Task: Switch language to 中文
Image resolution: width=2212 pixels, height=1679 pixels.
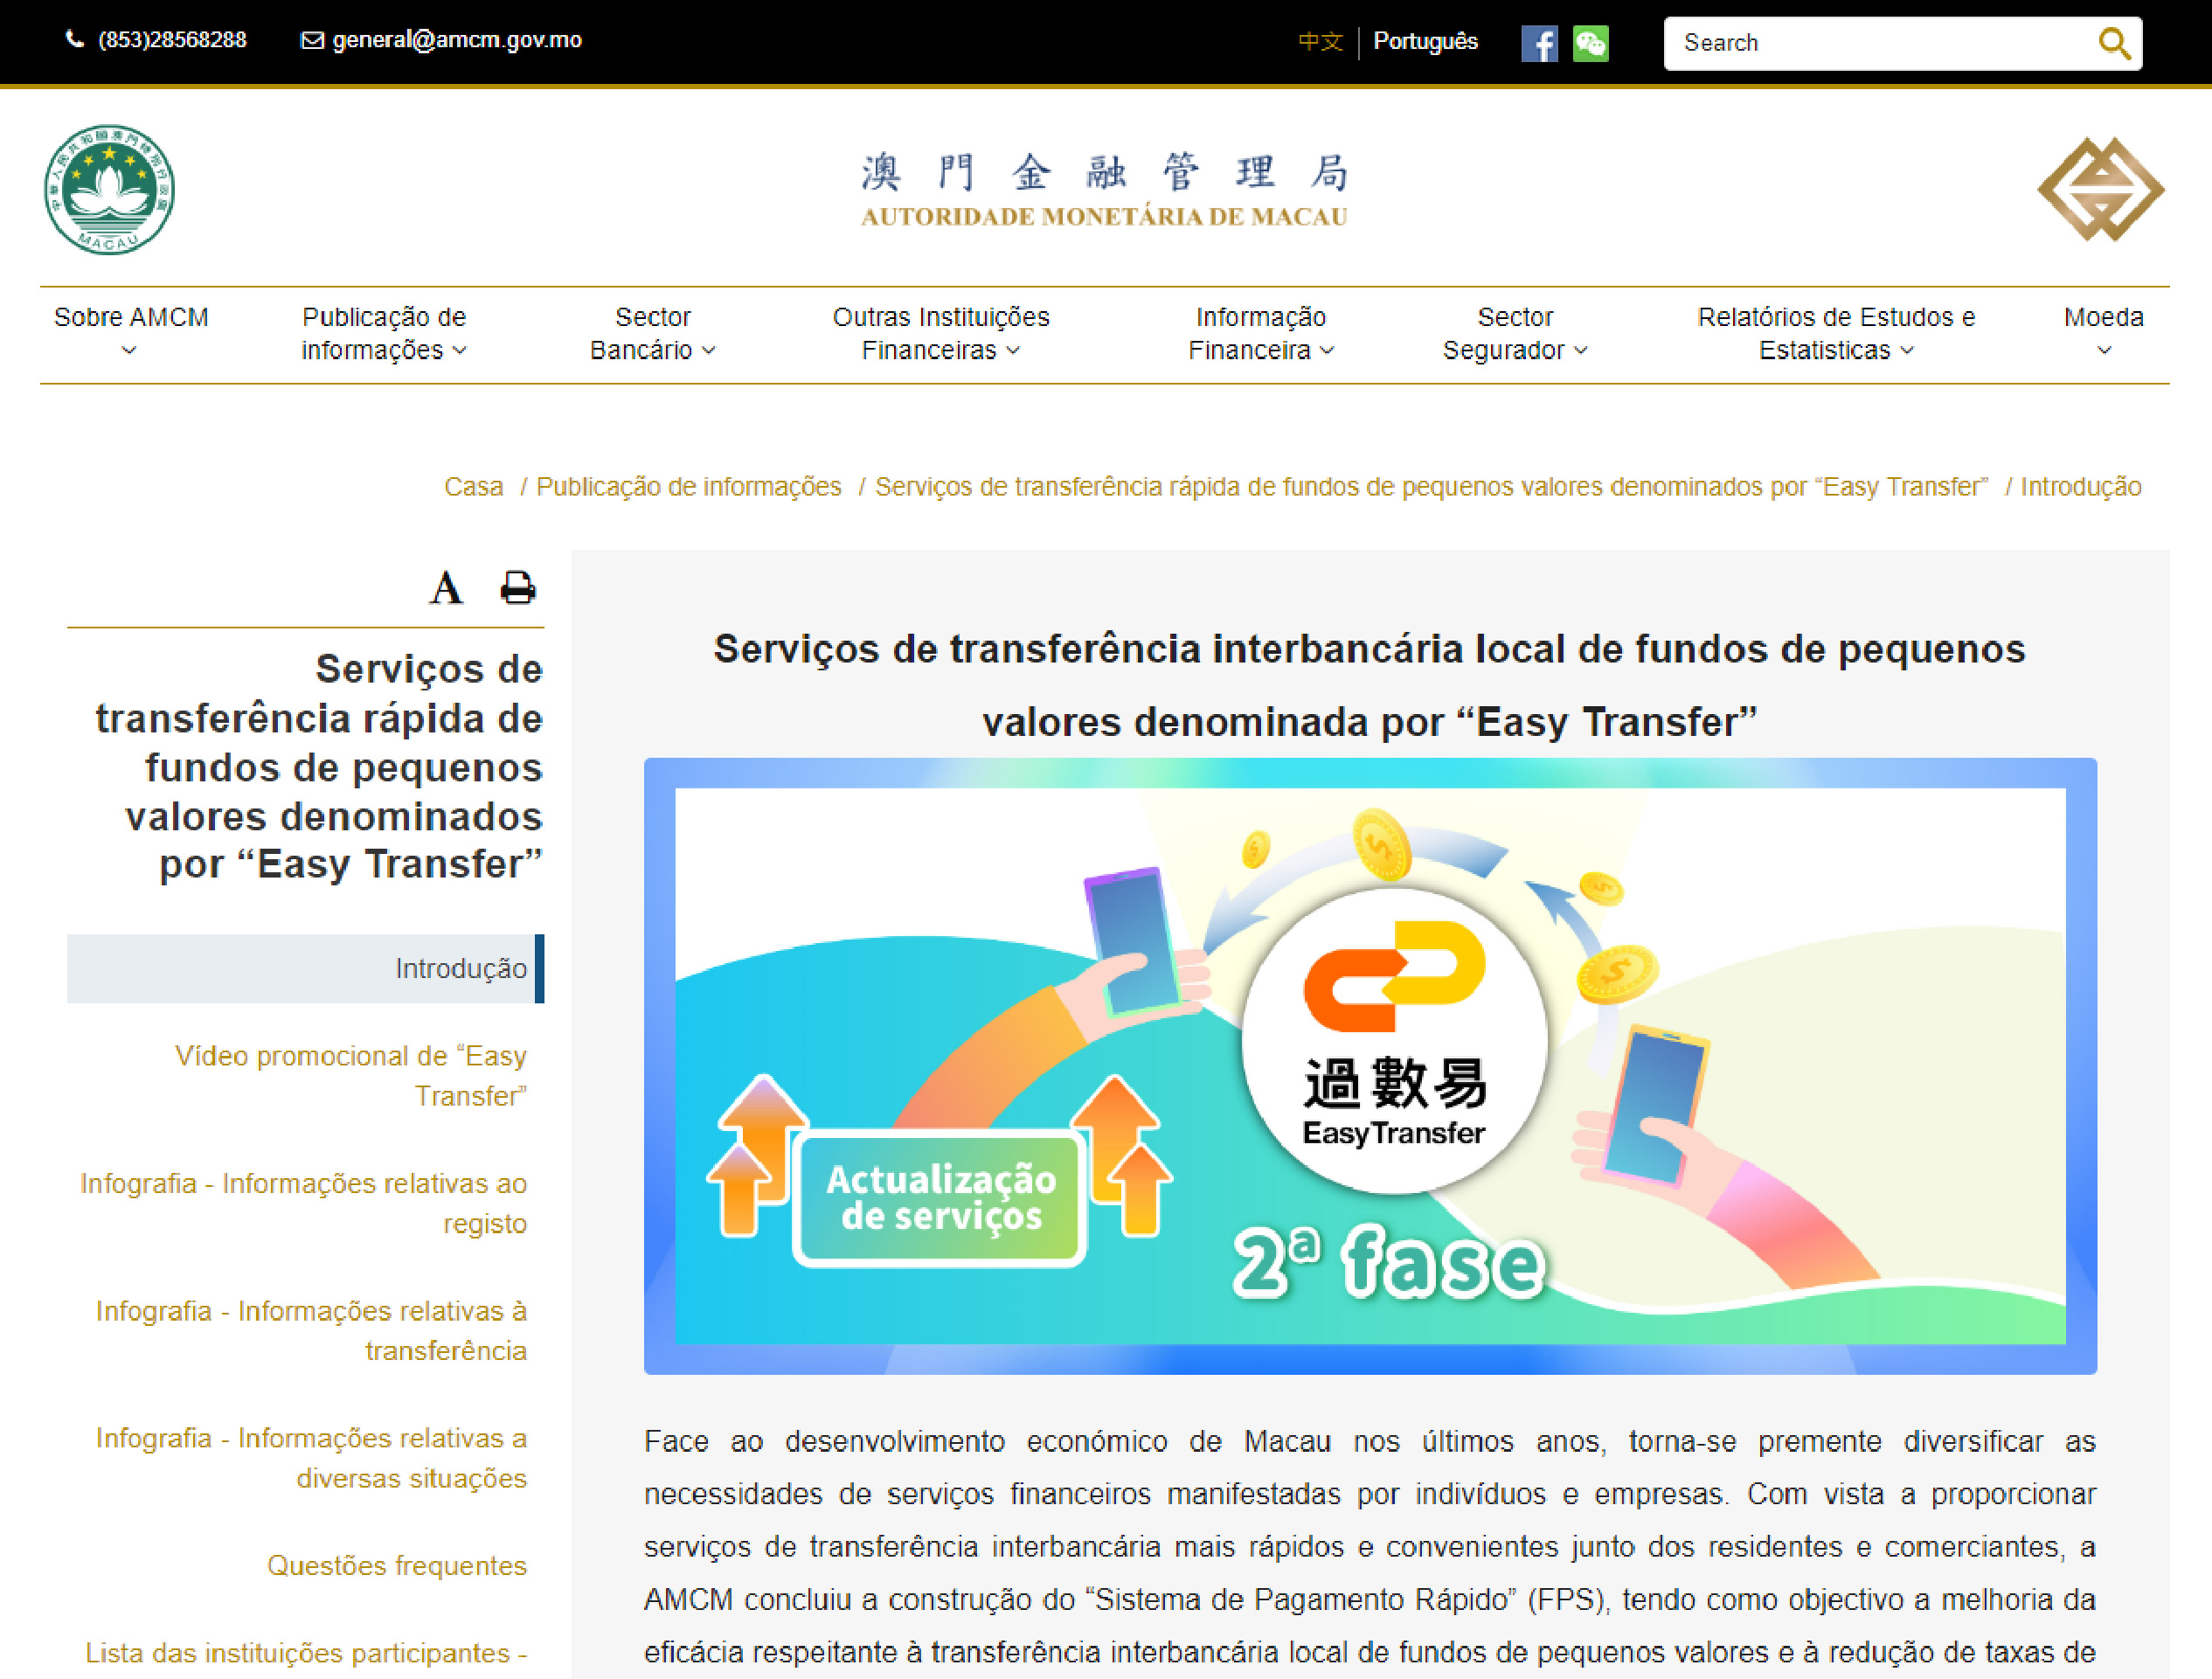Action: tap(1320, 41)
